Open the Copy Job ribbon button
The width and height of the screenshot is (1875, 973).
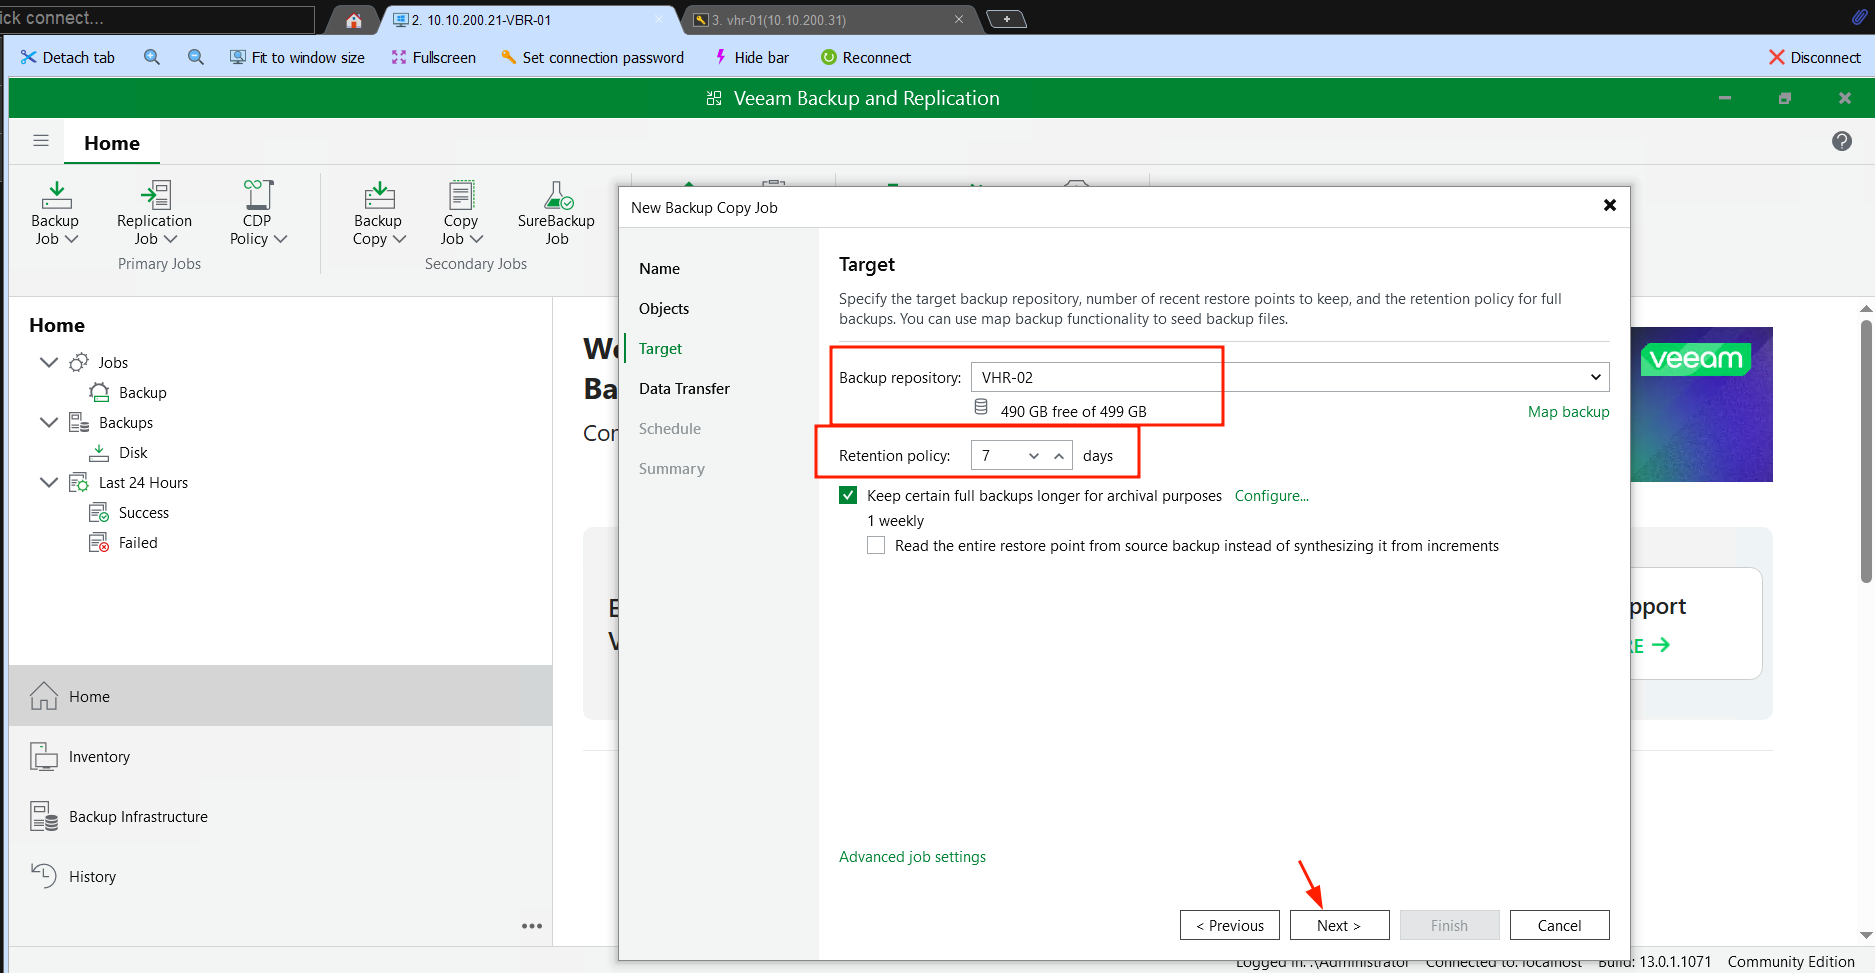(x=461, y=213)
